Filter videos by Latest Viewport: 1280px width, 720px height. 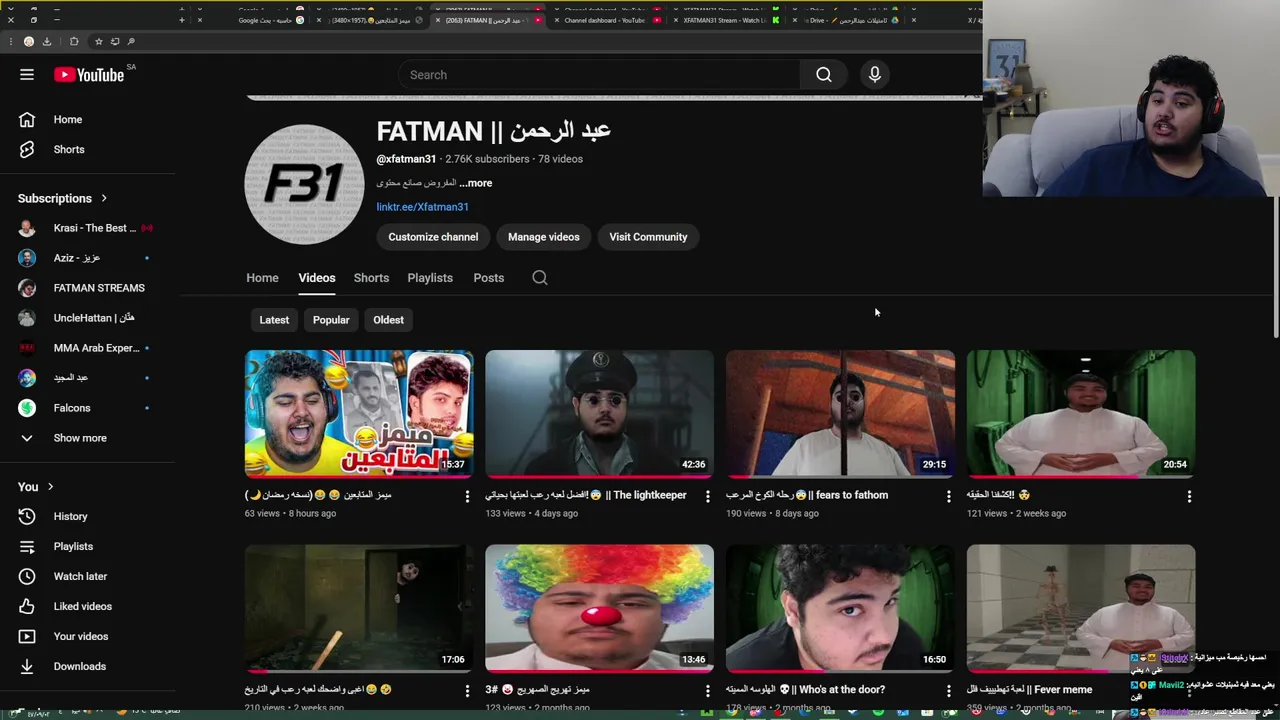click(274, 320)
